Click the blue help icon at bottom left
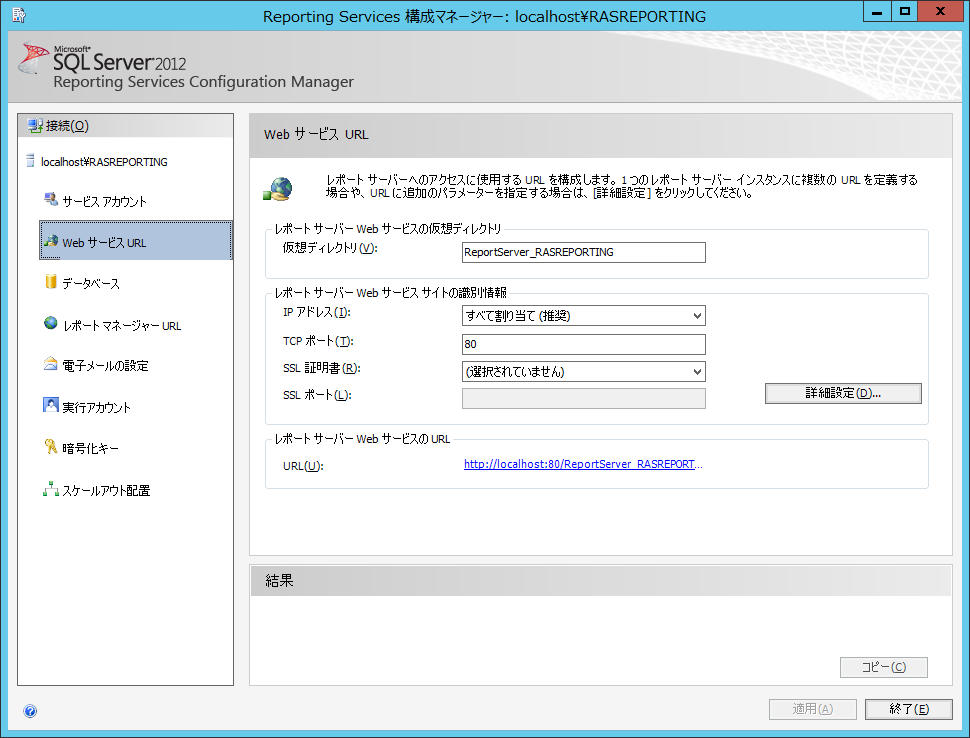The height and width of the screenshot is (738, 970). tap(30, 711)
